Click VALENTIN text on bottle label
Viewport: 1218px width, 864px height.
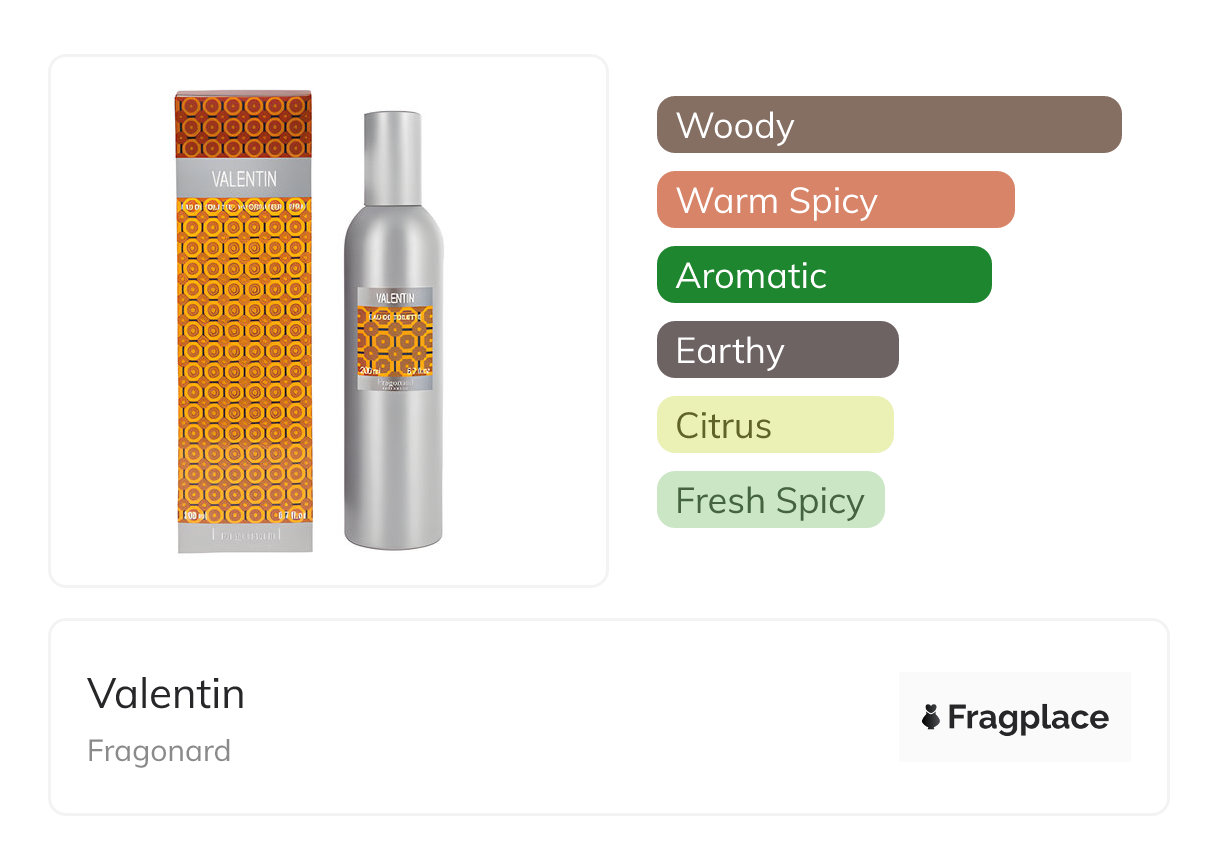[395, 297]
